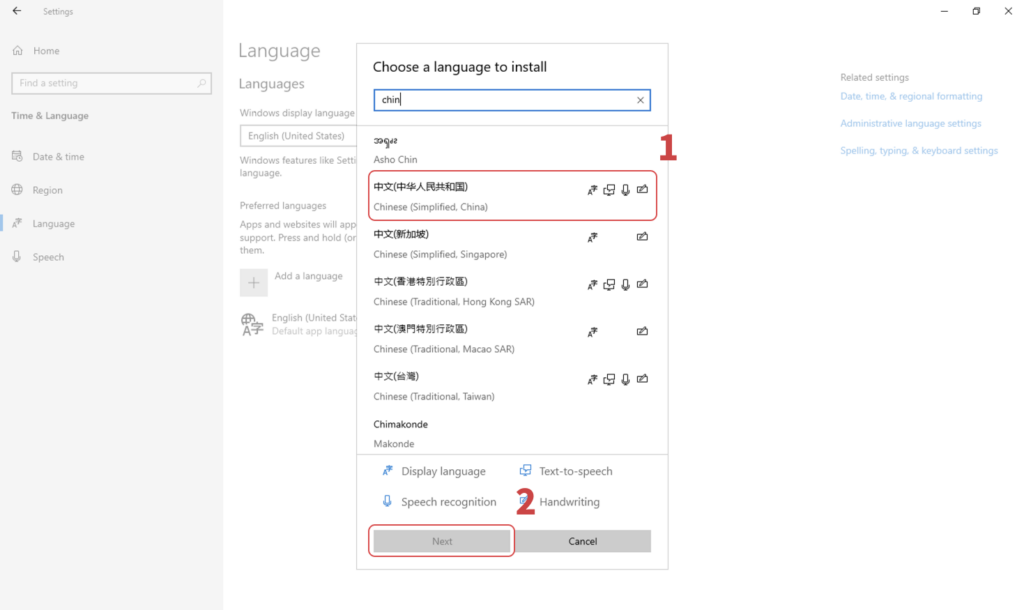Image resolution: width=1024 pixels, height=610 pixels.
Task: Choose Chinese (Traditional, Macao SAR)
Action: click(512, 339)
